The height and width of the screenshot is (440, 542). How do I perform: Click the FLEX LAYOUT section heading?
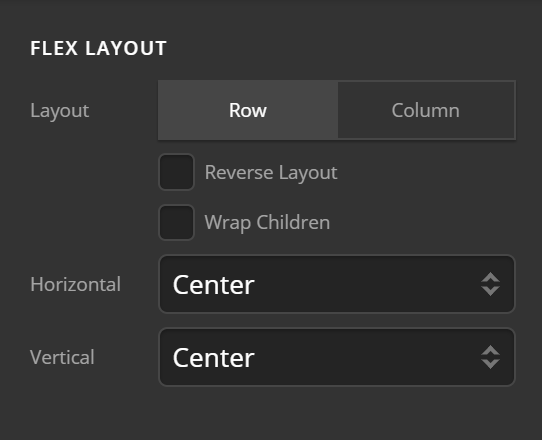99,48
